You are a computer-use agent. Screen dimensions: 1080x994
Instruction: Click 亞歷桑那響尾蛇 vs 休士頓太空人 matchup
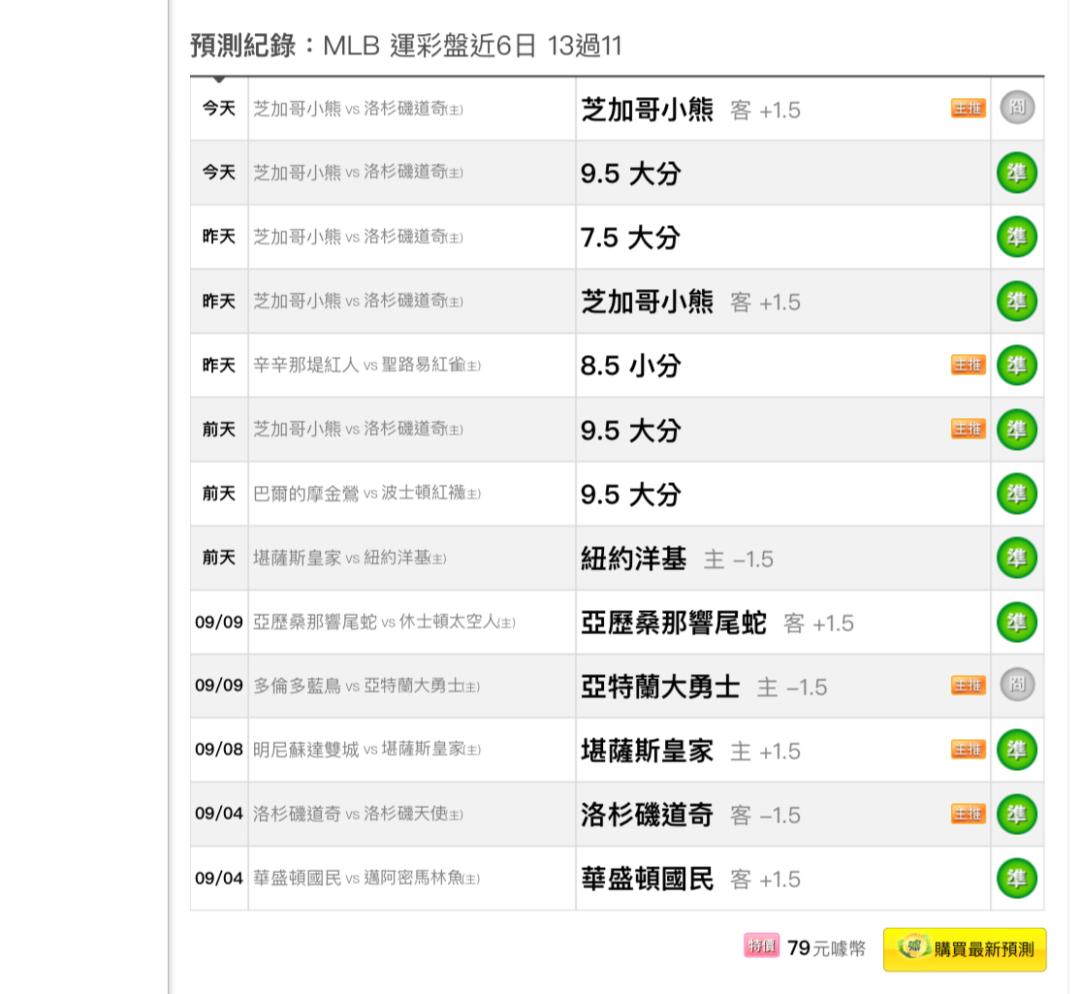384,622
